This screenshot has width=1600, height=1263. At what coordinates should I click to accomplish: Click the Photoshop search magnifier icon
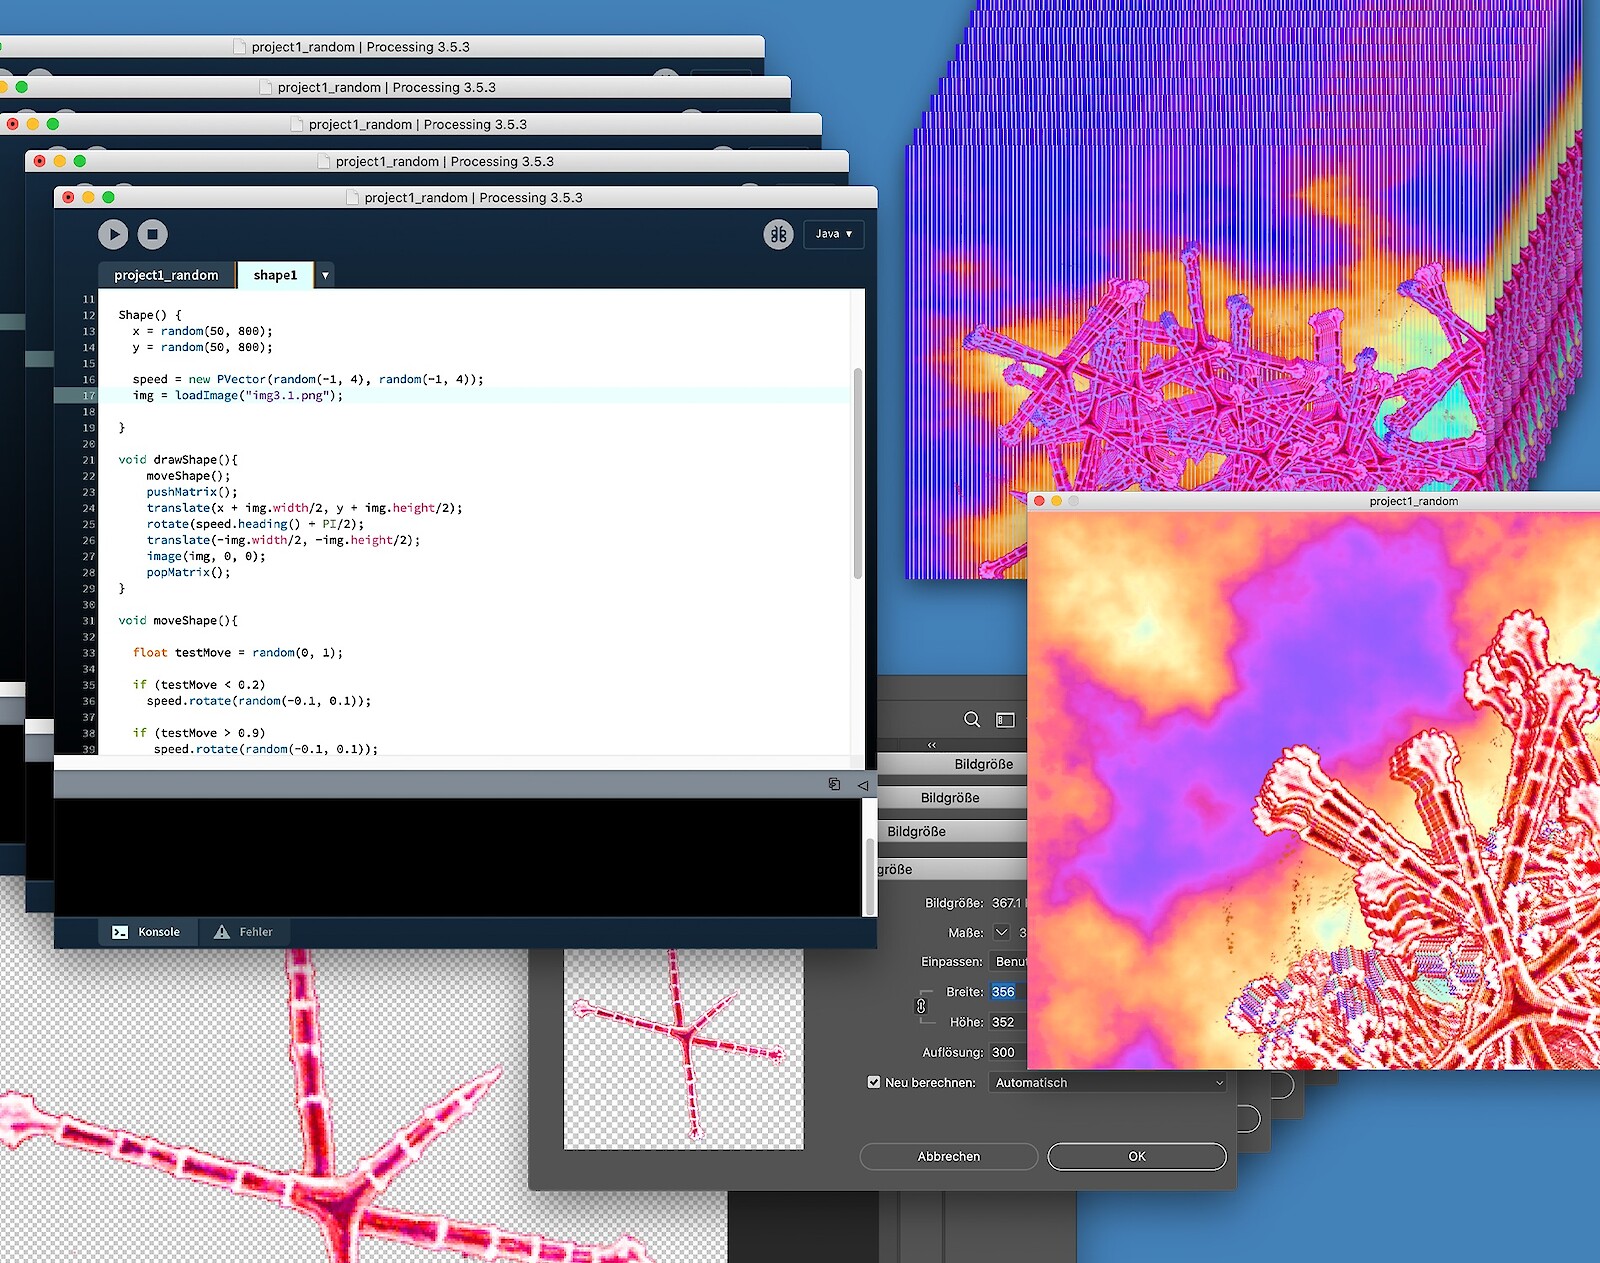pos(971,720)
